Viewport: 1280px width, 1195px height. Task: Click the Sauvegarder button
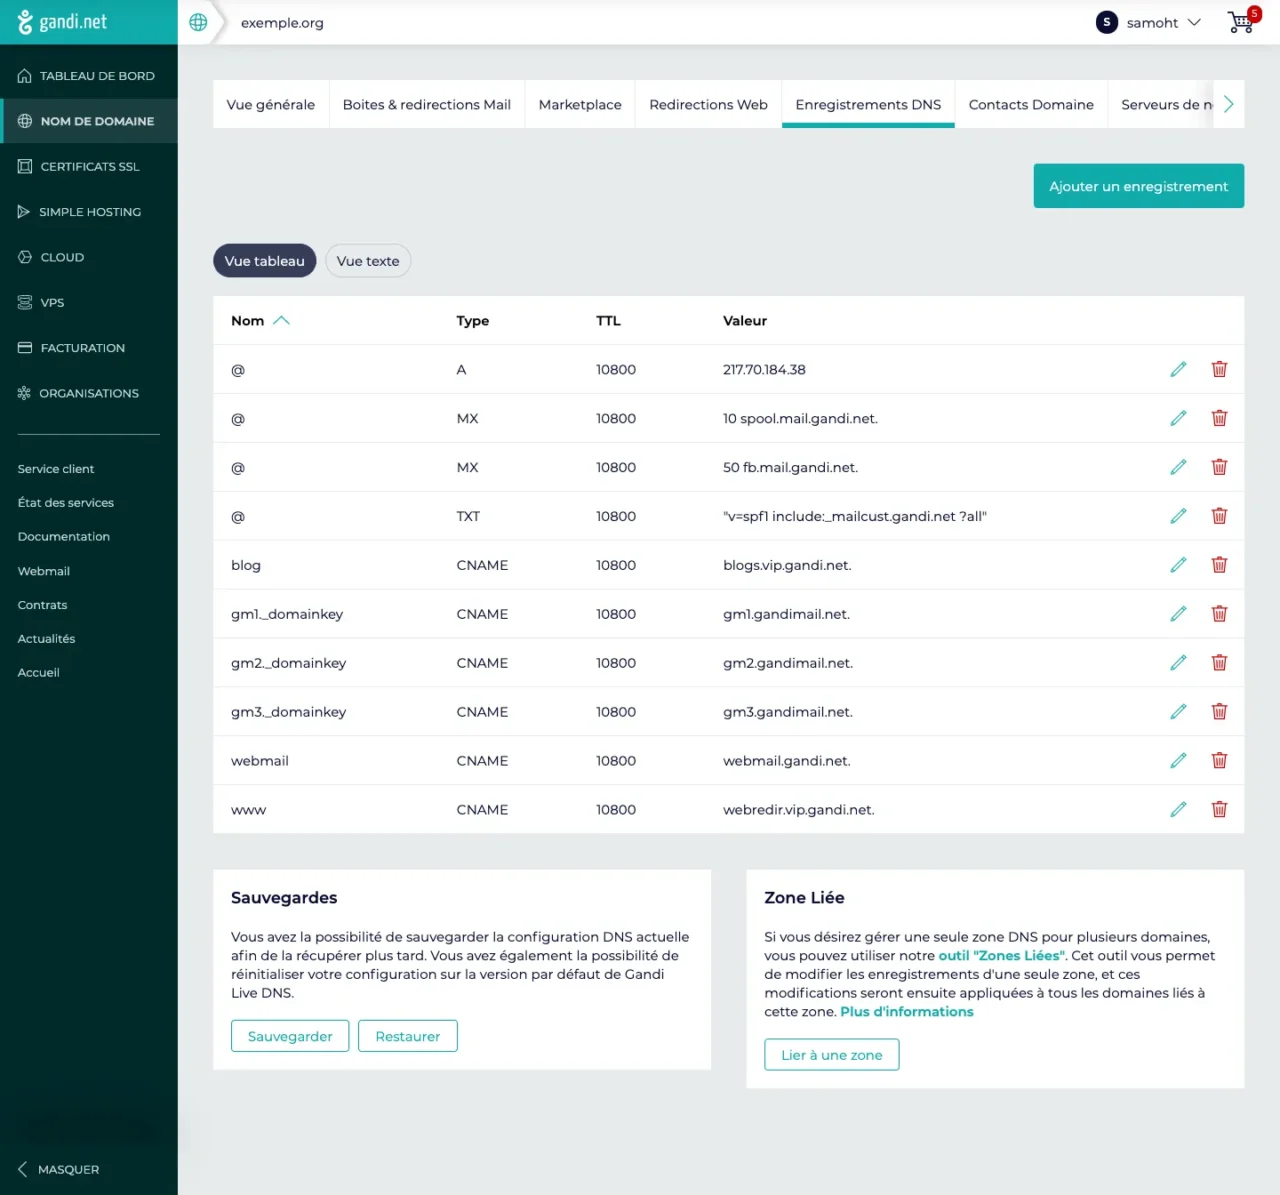click(x=290, y=1036)
